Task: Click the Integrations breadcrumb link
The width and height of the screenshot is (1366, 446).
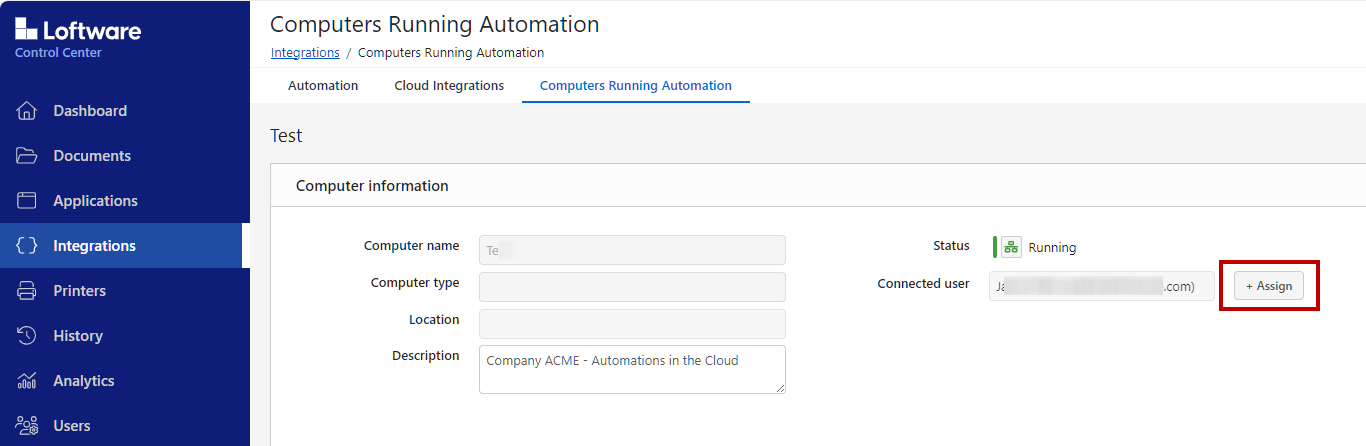Action: 305,53
